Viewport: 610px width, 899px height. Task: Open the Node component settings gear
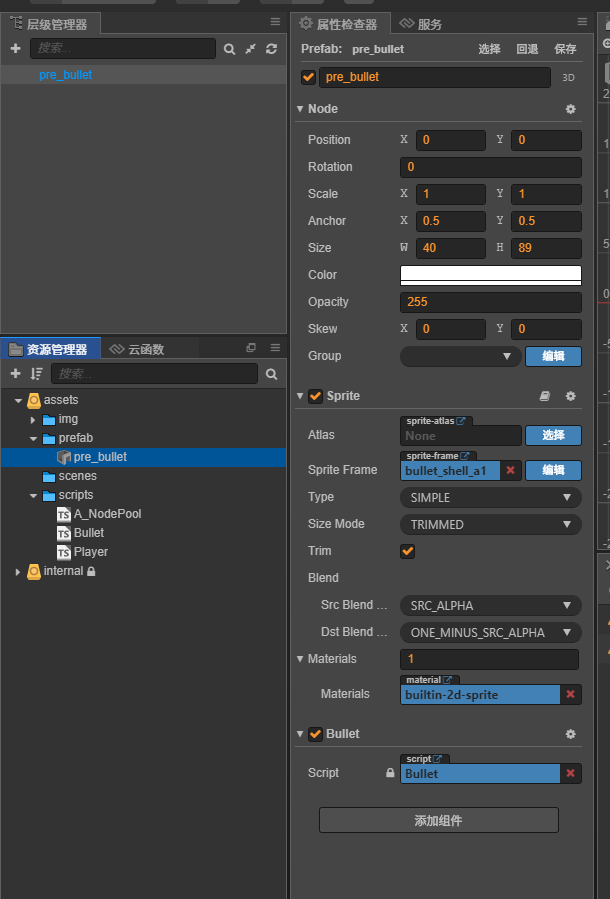pyautogui.click(x=571, y=109)
